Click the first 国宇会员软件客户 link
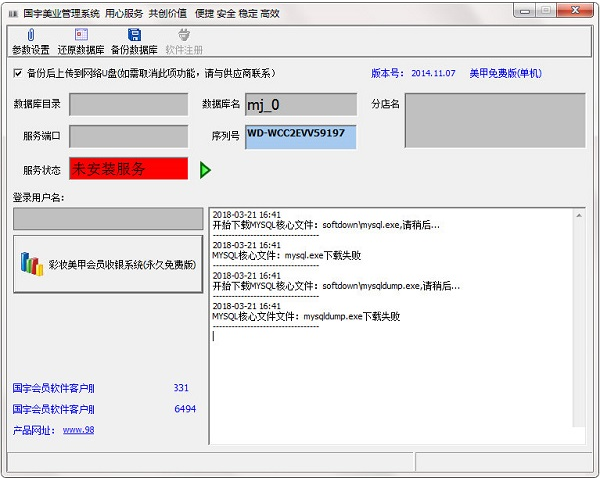600x478 pixels. 54,388
